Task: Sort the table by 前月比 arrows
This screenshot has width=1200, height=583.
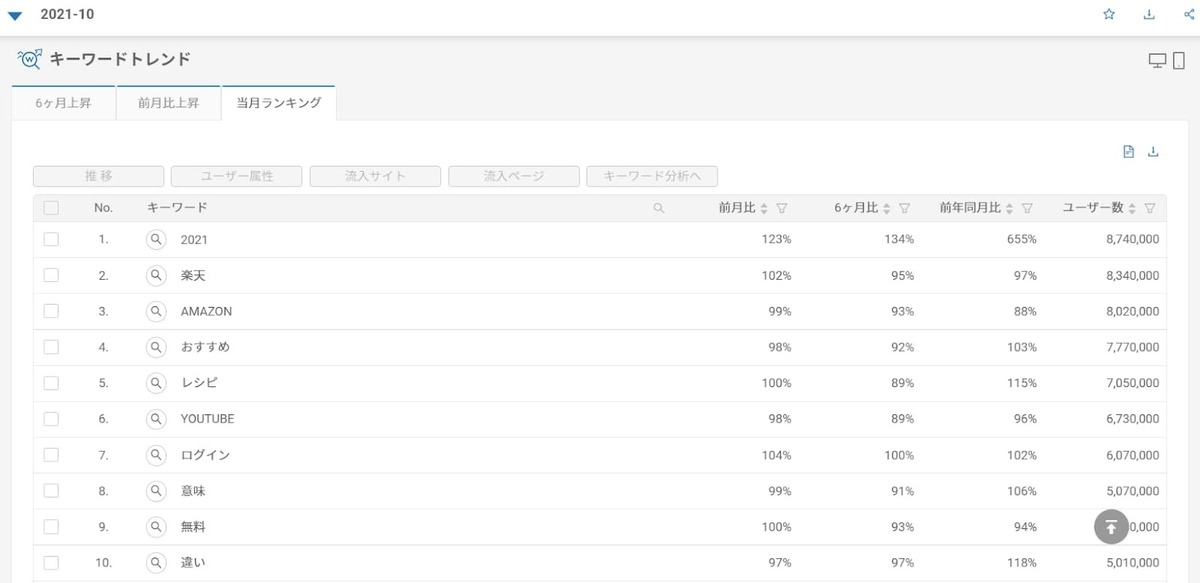Action: (x=765, y=208)
